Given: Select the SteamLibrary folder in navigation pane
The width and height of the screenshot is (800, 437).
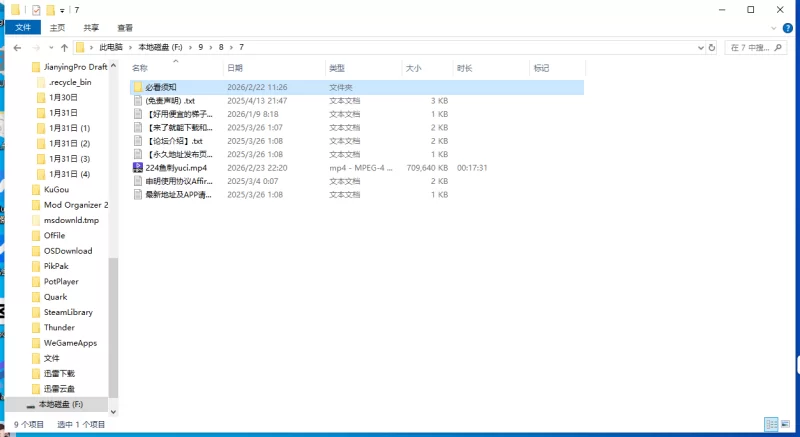Looking at the screenshot, I should pos(67,312).
